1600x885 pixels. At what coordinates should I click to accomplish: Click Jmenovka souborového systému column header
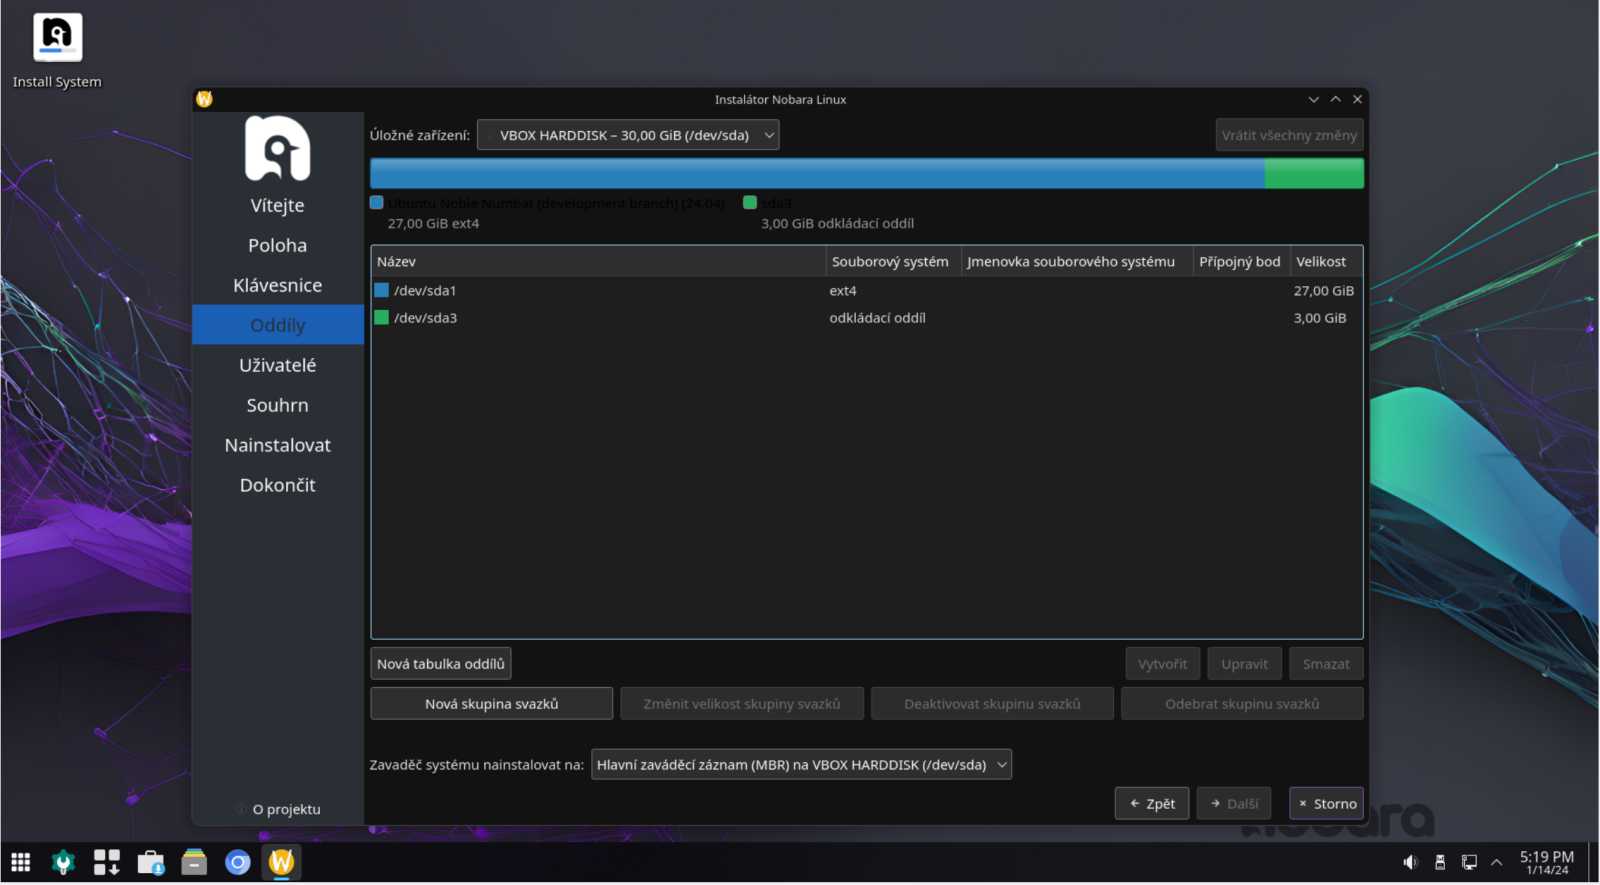pos(1077,261)
